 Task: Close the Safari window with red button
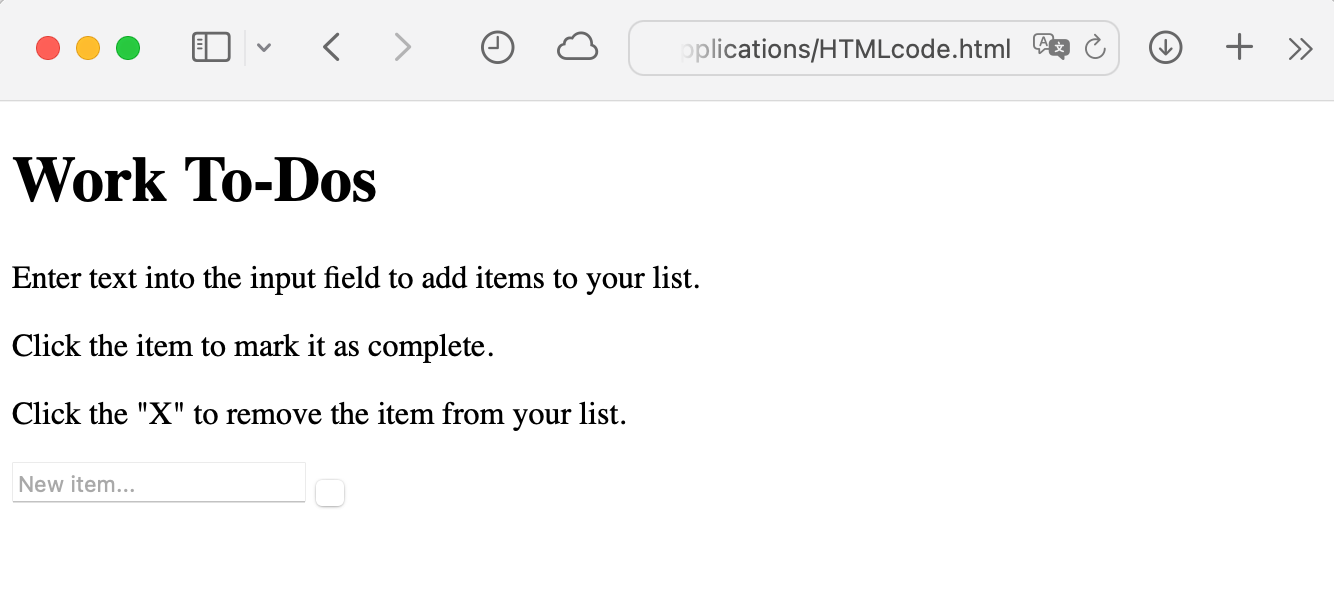tap(48, 48)
